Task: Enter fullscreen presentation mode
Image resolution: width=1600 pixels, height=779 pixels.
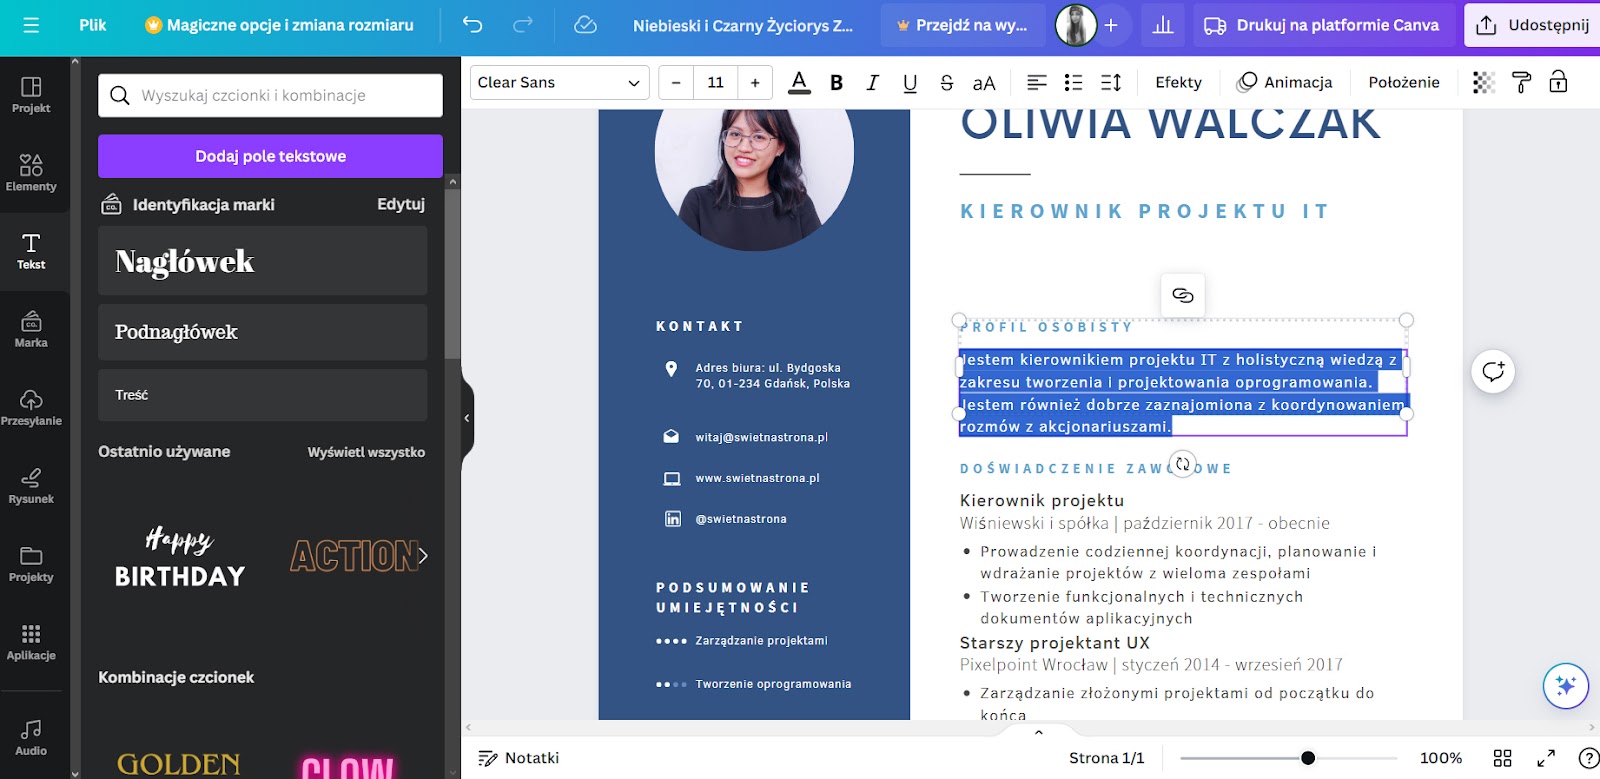Action: click(1546, 758)
